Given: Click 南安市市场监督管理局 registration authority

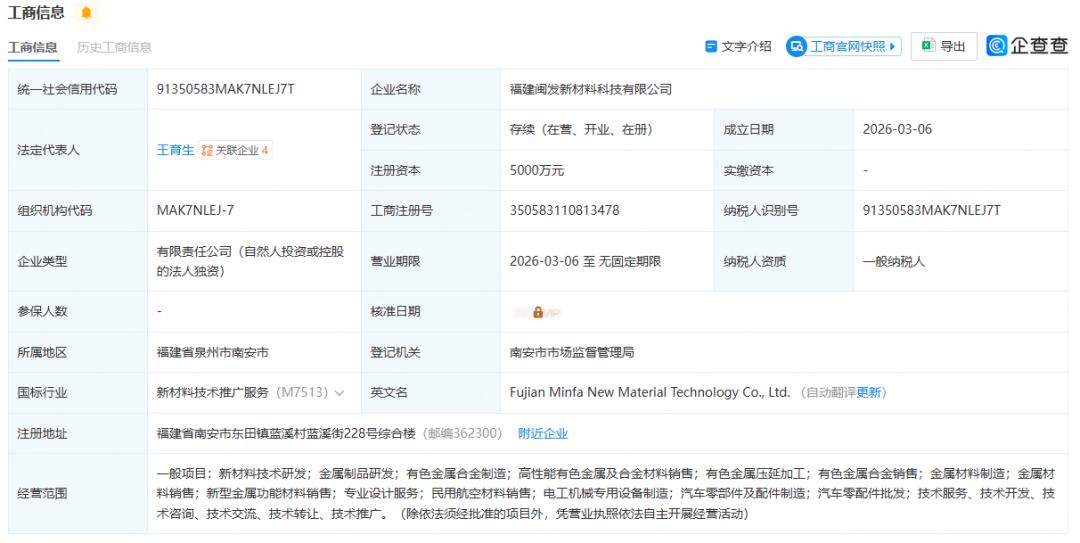Looking at the screenshot, I should click(572, 352).
